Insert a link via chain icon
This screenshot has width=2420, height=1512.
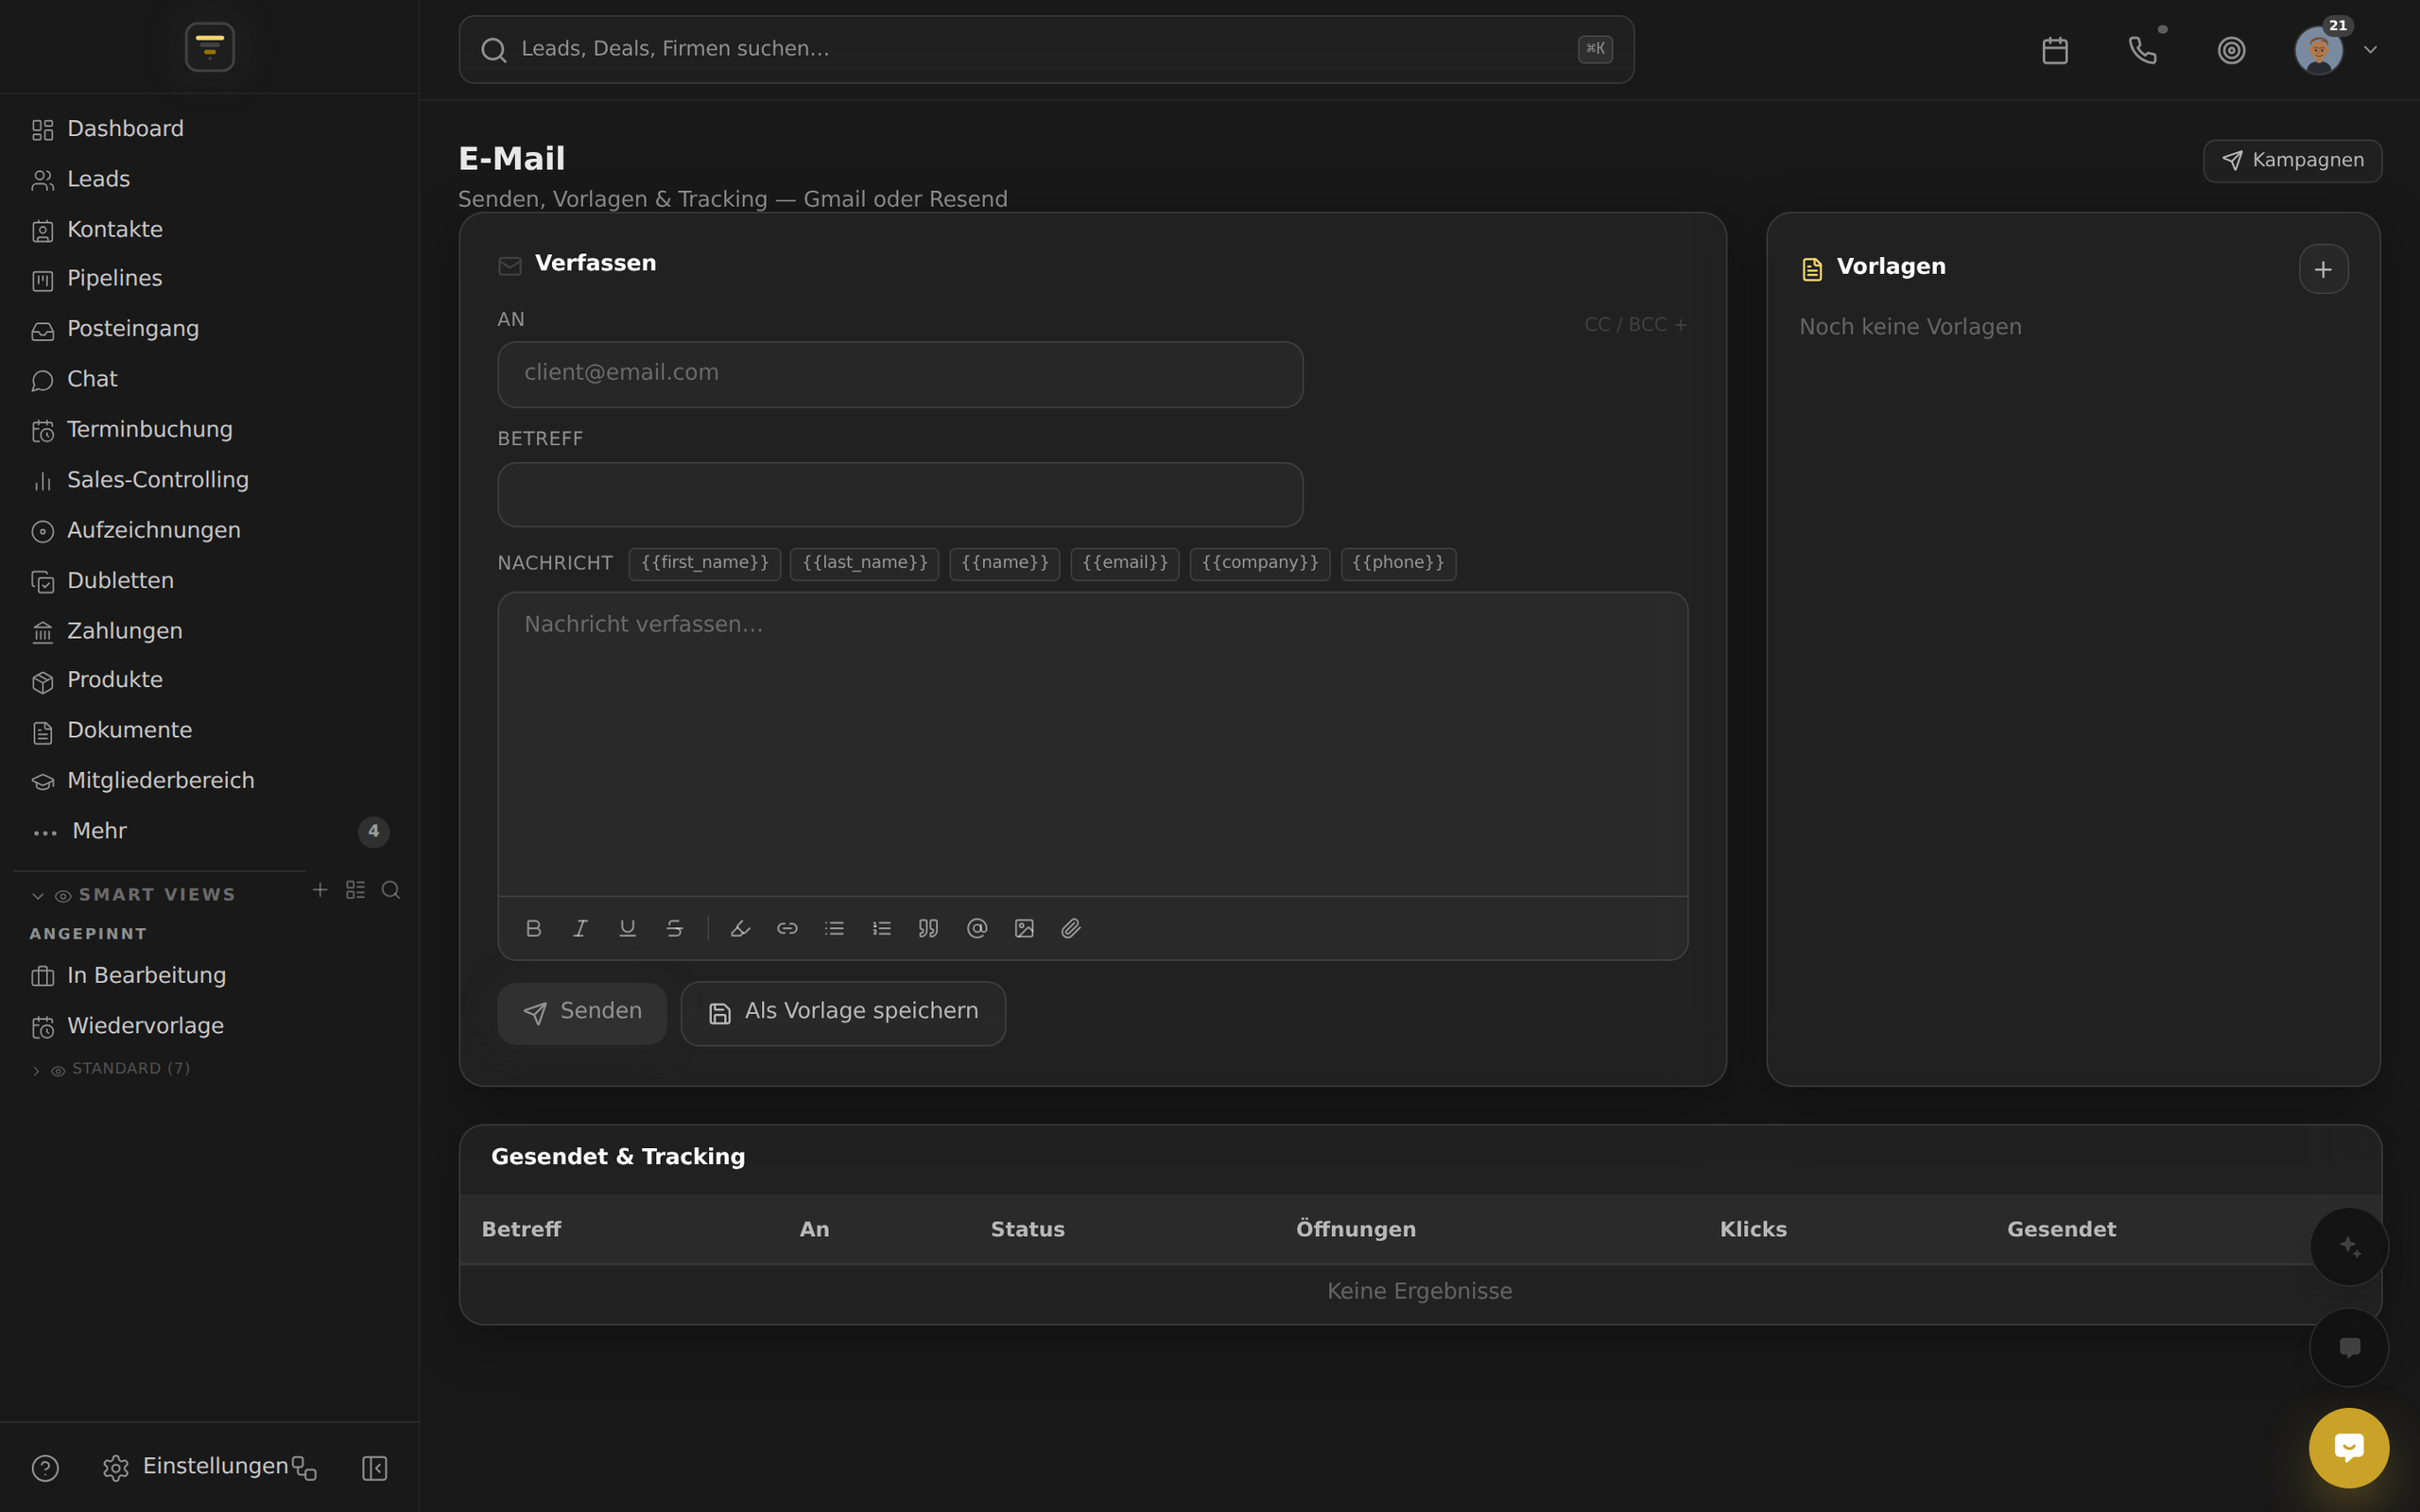click(x=787, y=928)
